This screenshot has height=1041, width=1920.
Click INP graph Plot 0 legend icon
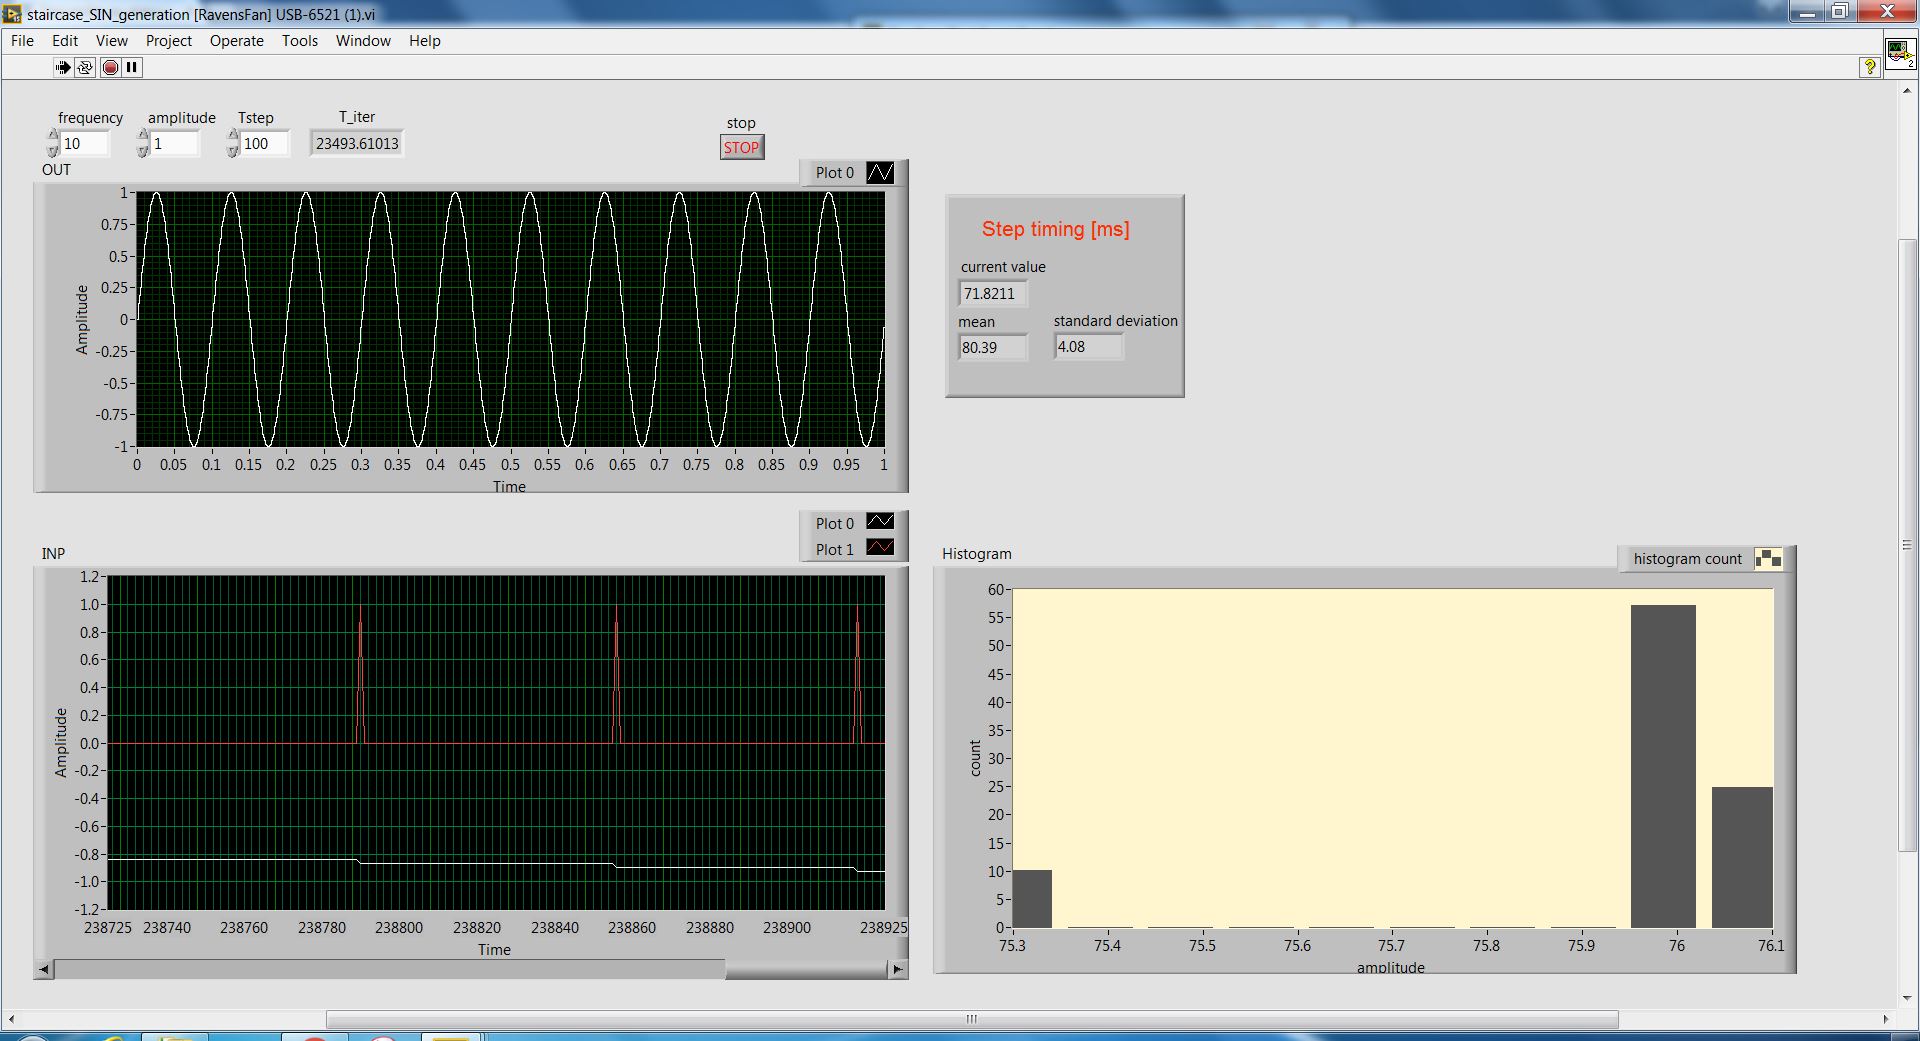pos(880,522)
